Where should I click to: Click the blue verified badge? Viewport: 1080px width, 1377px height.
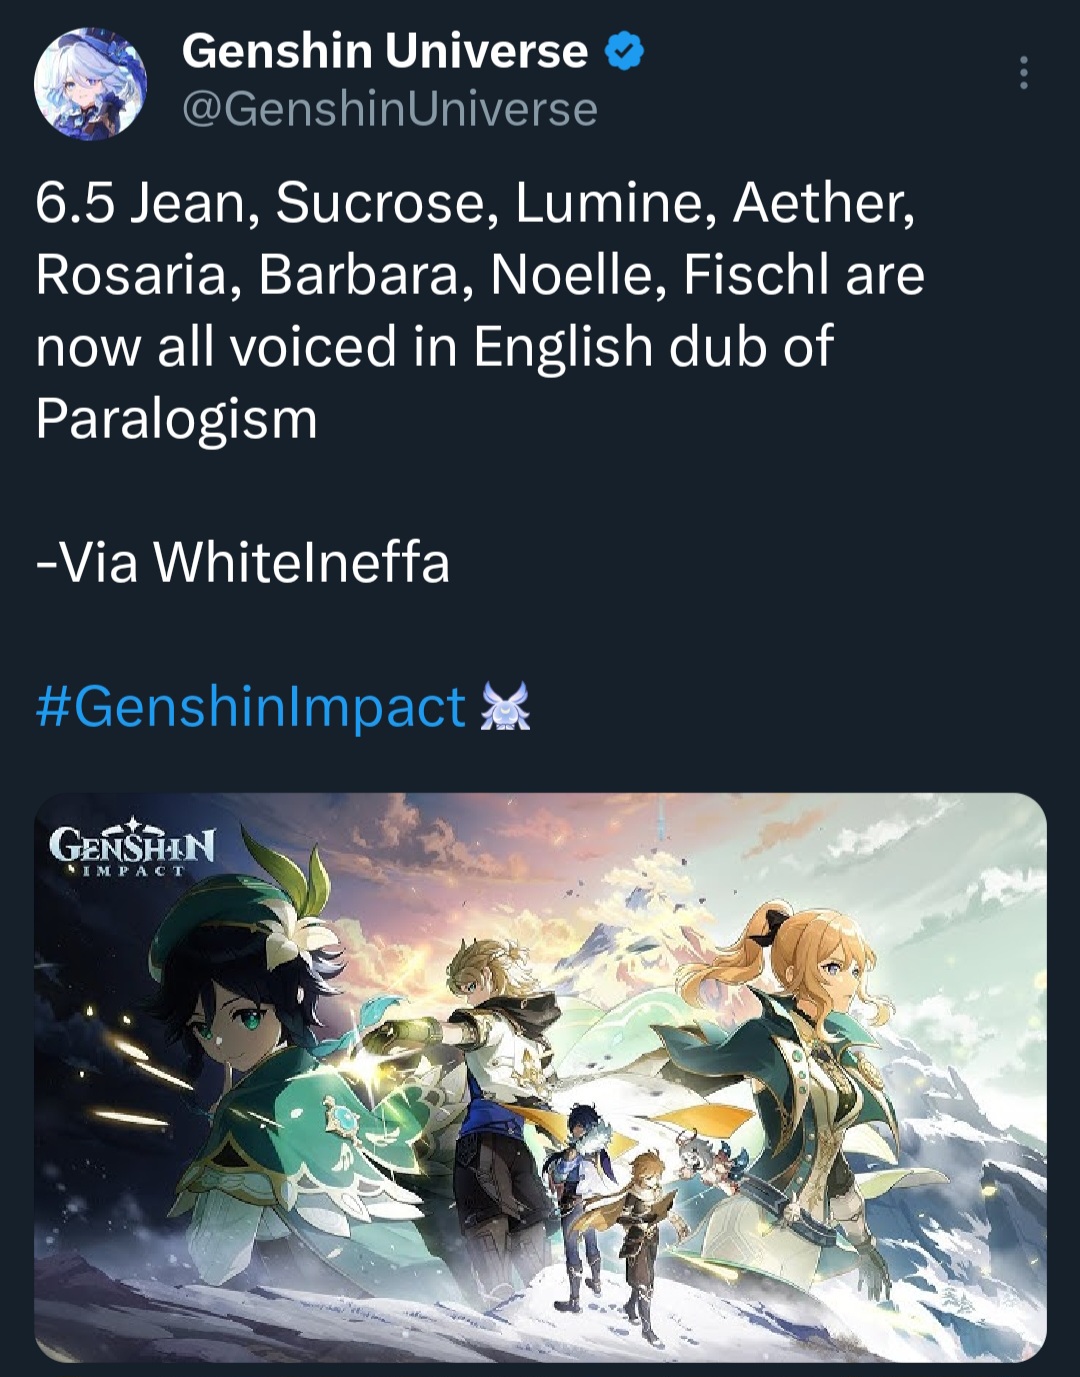coord(624,52)
